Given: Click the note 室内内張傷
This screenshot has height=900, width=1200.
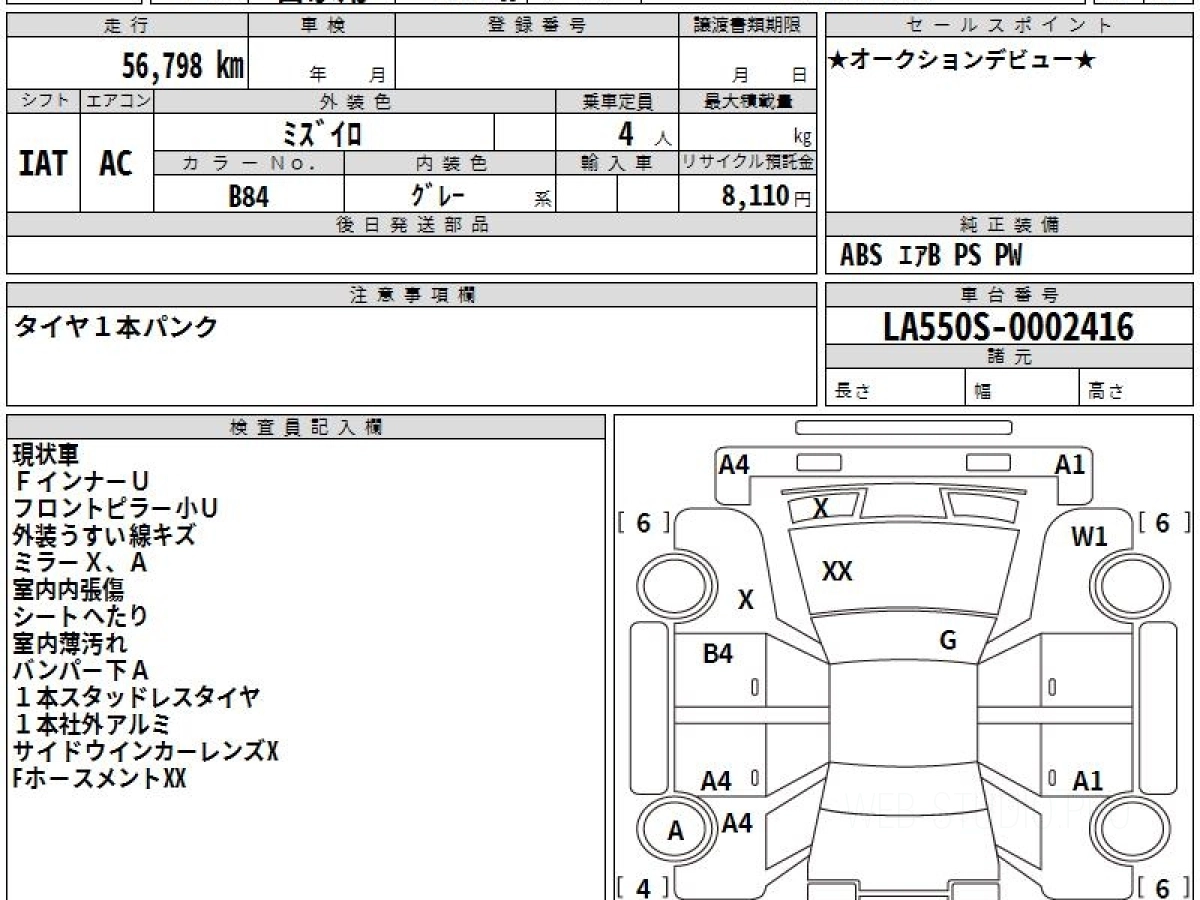Looking at the screenshot, I should pos(68,590).
